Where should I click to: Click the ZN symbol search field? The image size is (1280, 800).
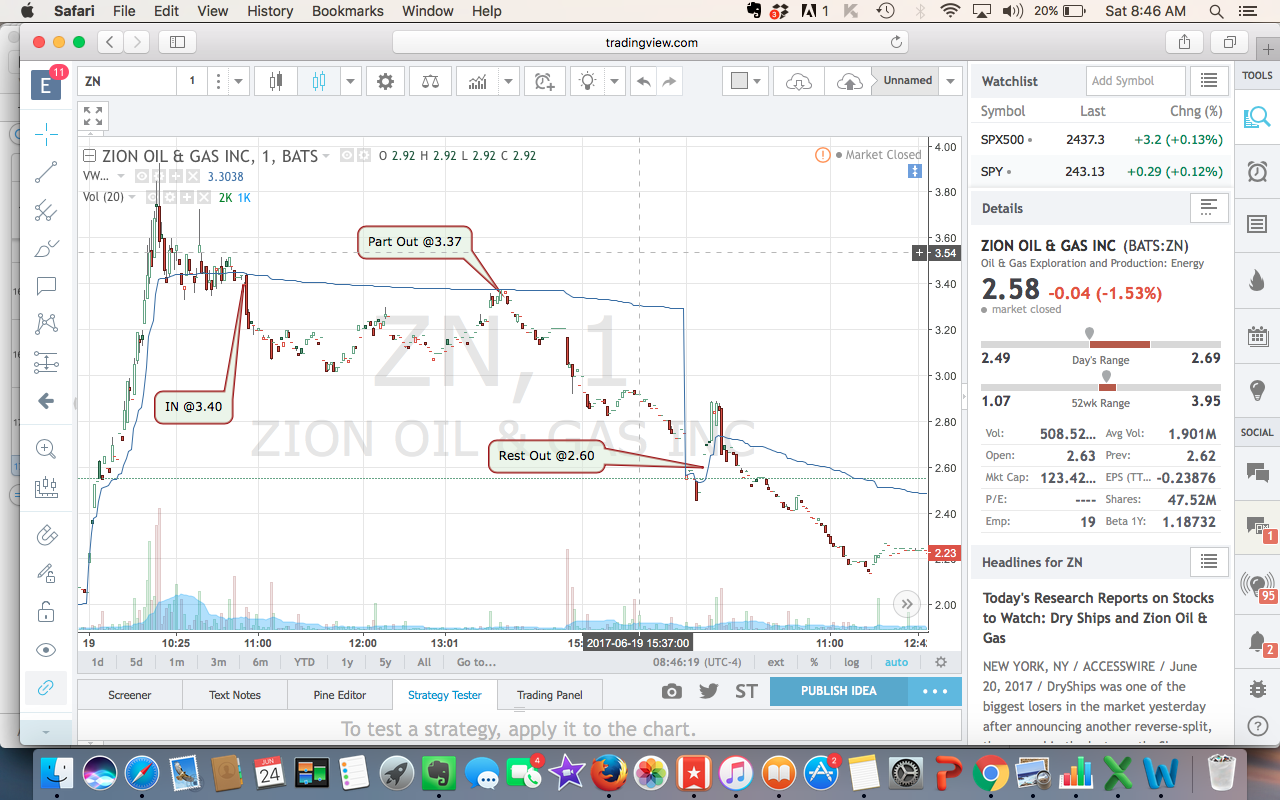(x=127, y=81)
